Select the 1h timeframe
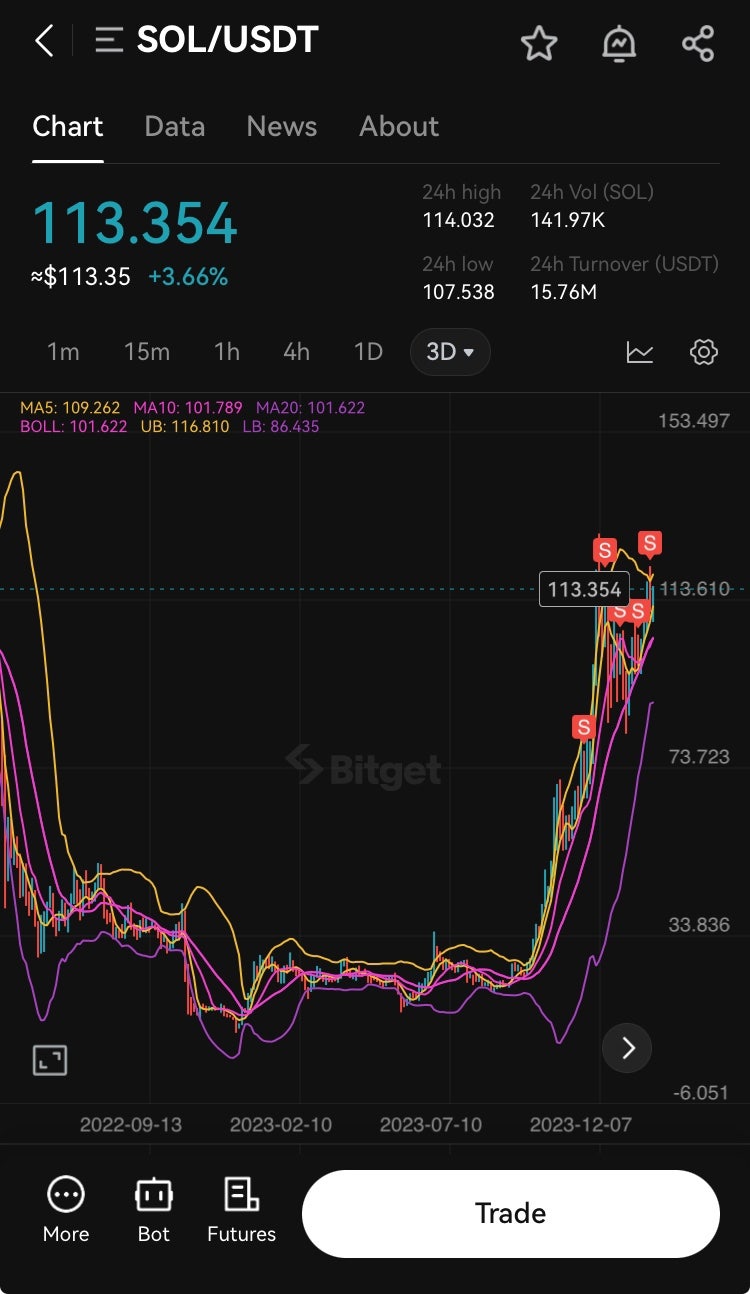This screenshot has height=1294, width=750. pos(227,352)
